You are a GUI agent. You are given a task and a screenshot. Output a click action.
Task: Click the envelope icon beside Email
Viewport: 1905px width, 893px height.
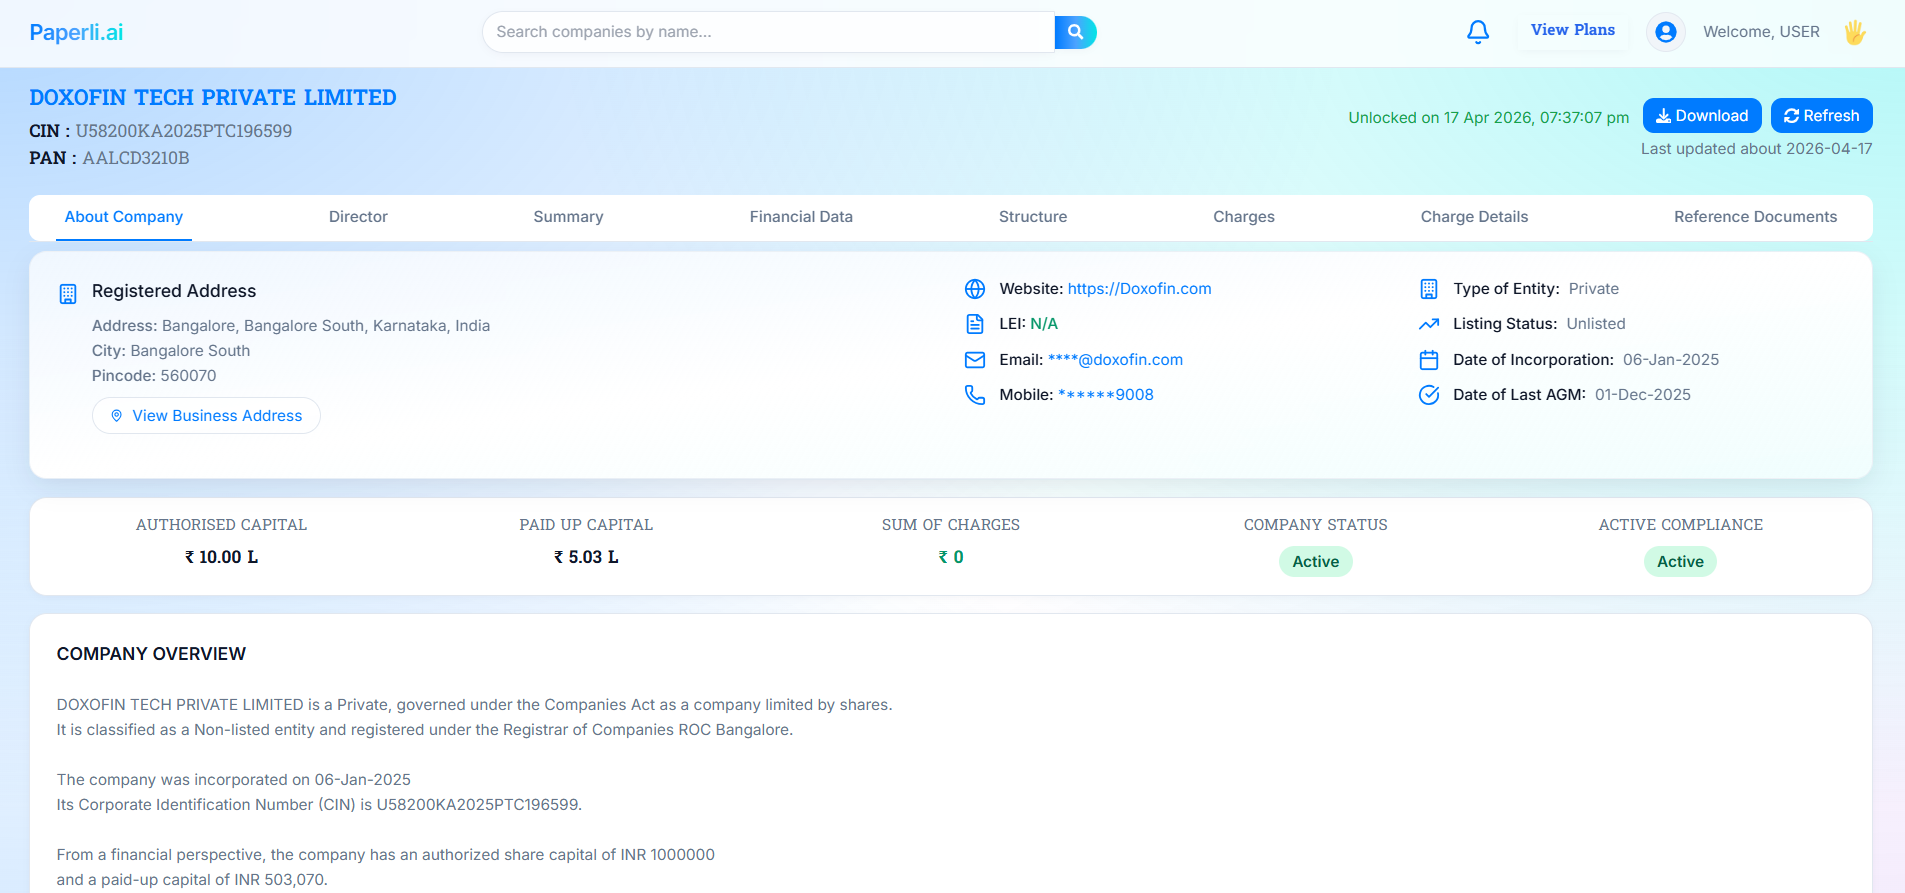pos(975,360)
